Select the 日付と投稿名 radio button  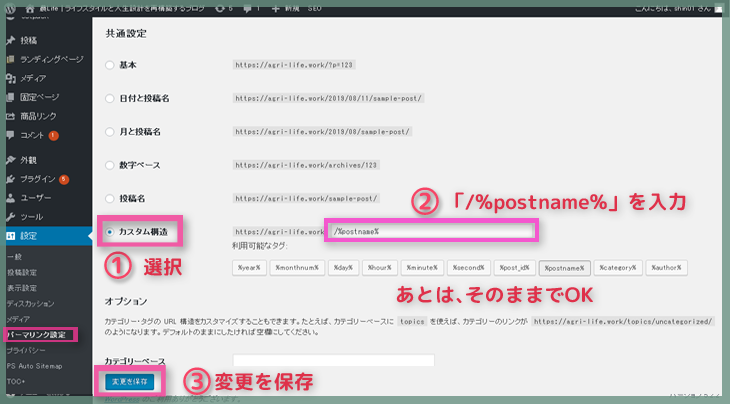[x=109, y=99]
